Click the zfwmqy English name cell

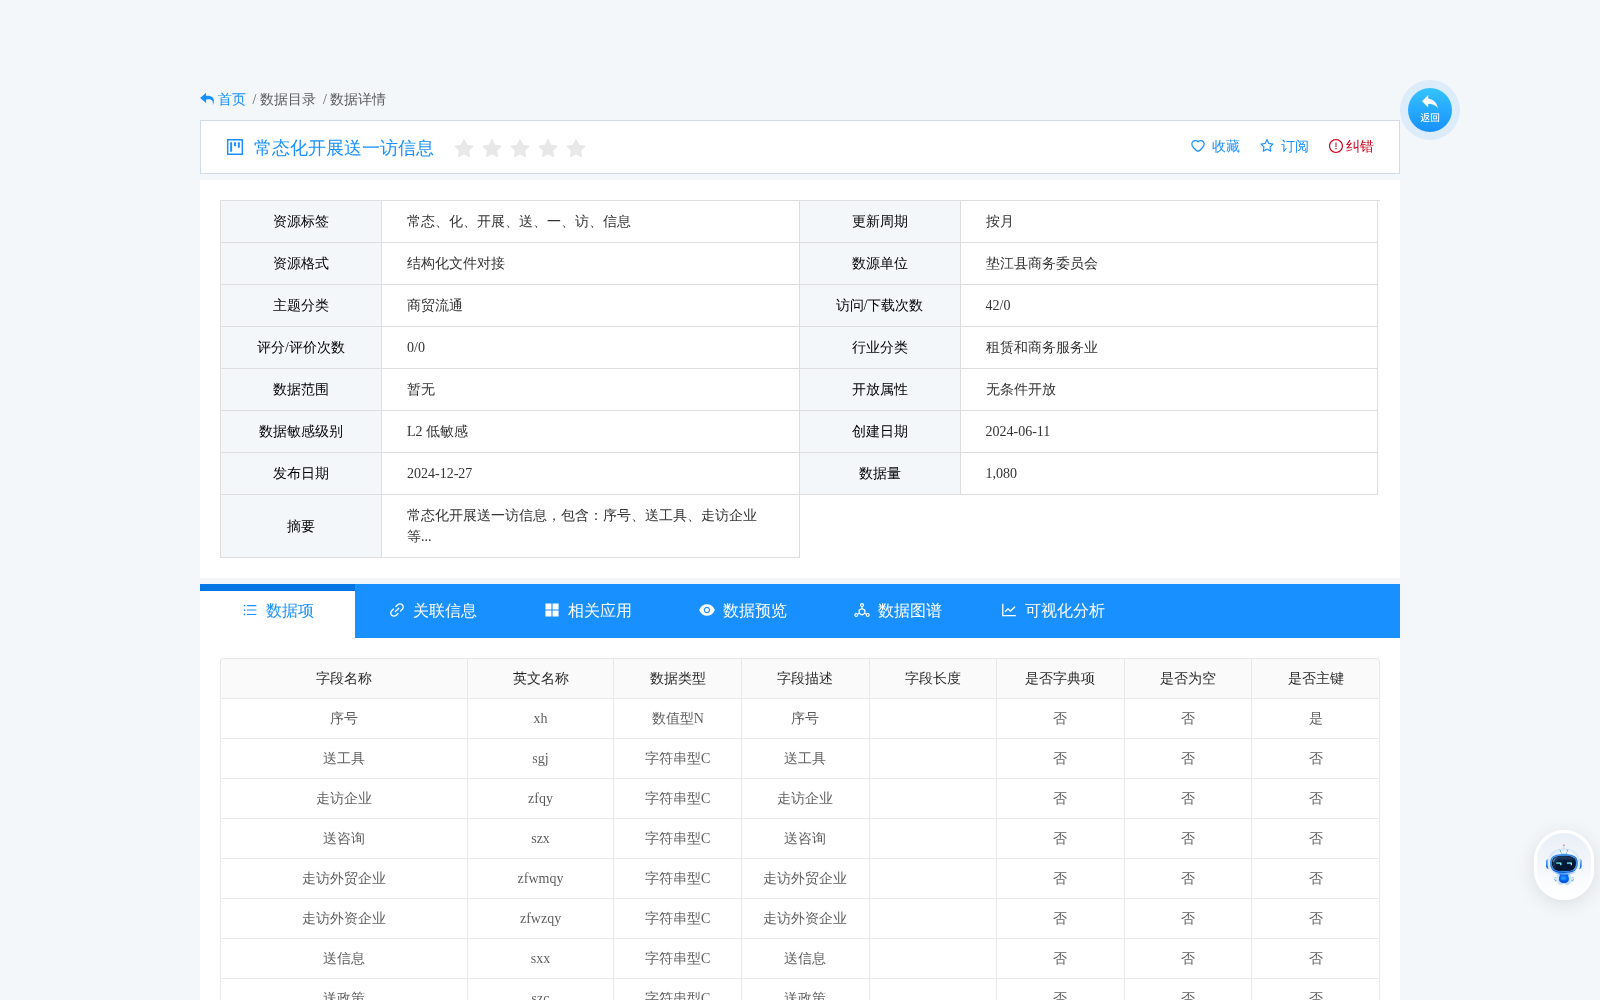(540, 879)
